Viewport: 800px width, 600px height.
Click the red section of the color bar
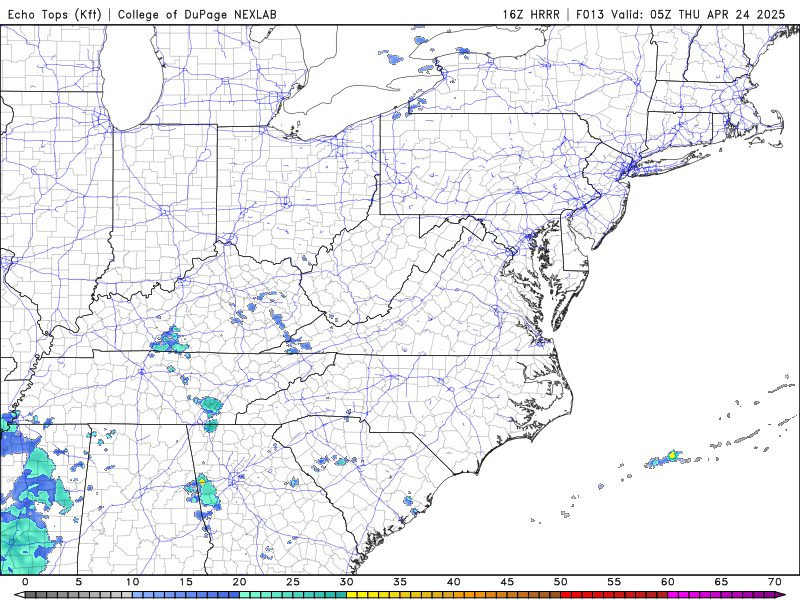[614, 595]
